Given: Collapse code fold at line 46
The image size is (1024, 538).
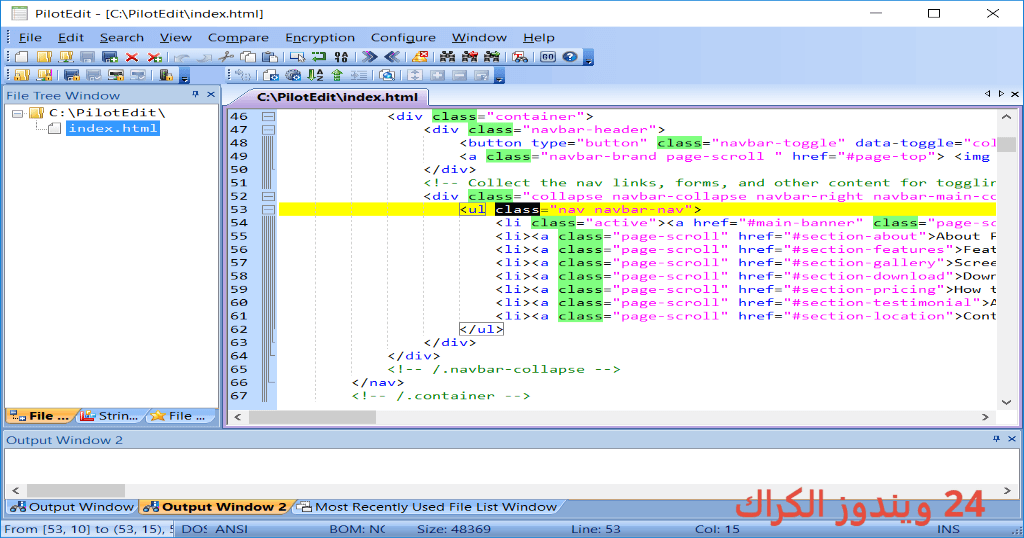Looking at the screenshot, I should click(268, 116).
